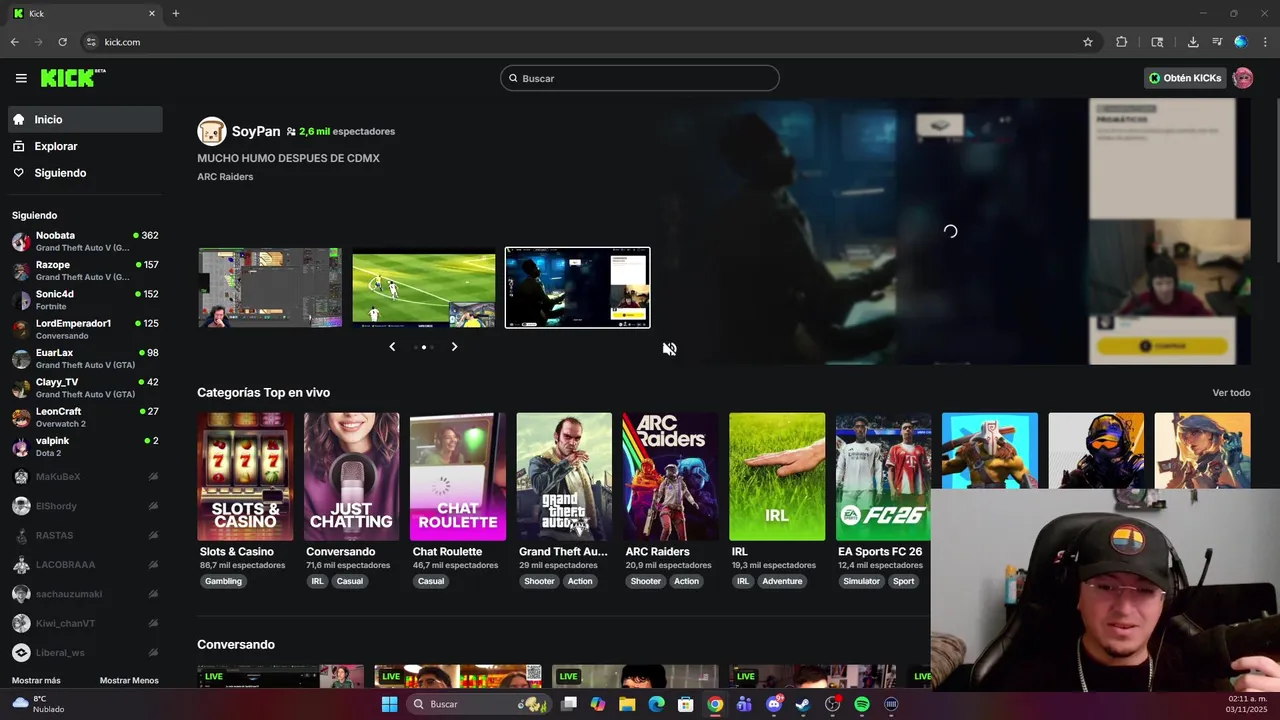Open LeonCraft's Overwatch 2 channel

click(85, 417)
